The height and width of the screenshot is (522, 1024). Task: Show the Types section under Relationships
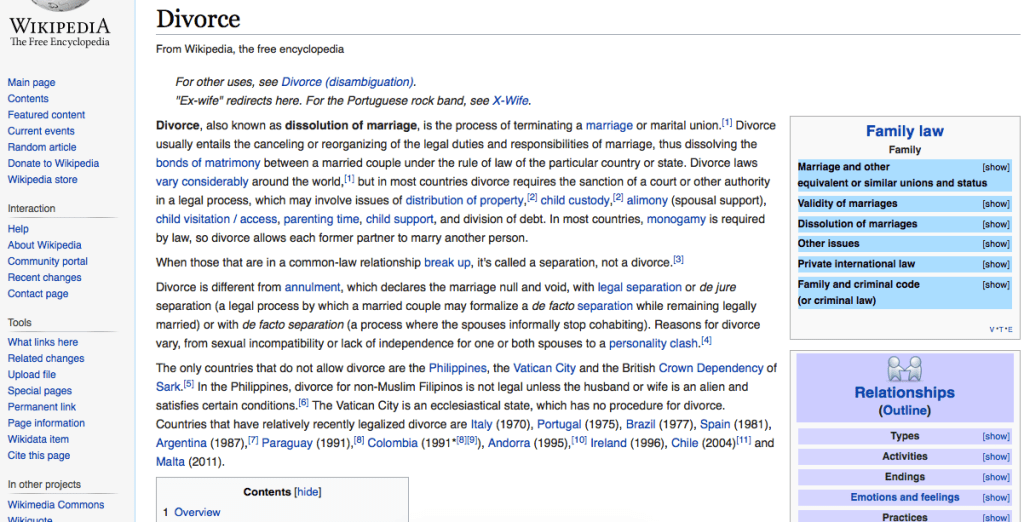[x=995, y=437]
